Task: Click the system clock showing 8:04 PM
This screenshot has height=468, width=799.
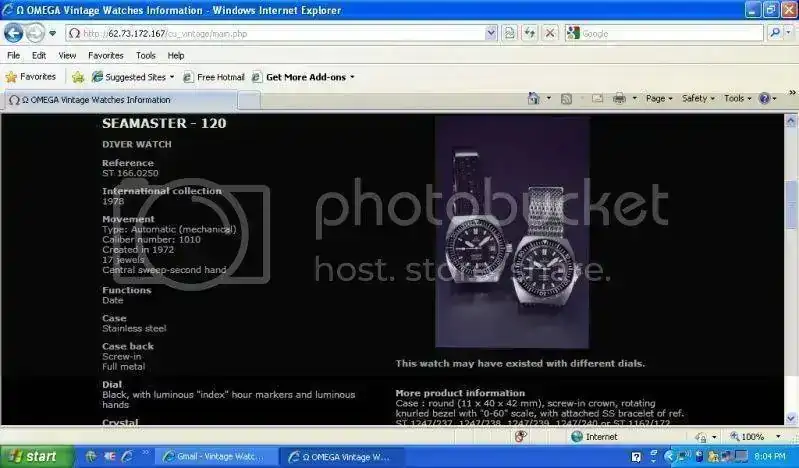Action: click(769, 457)
